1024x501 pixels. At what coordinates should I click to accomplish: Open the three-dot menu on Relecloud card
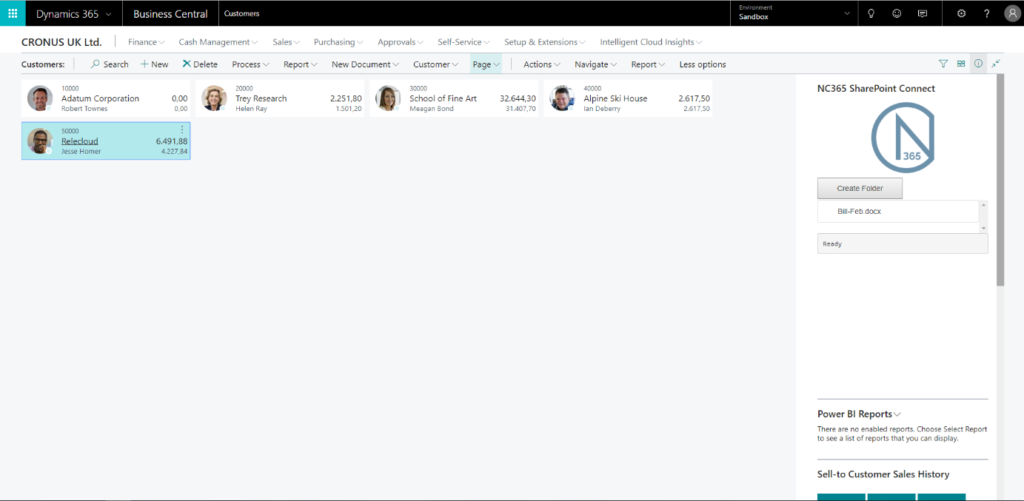pos(182,130)
